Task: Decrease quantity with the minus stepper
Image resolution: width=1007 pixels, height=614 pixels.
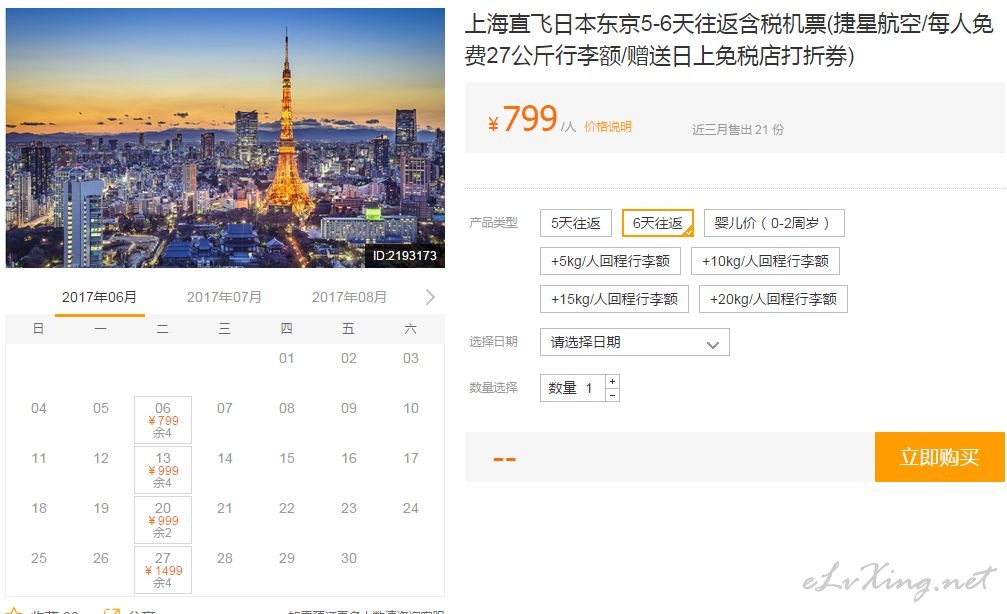Action: coord(613,395)
